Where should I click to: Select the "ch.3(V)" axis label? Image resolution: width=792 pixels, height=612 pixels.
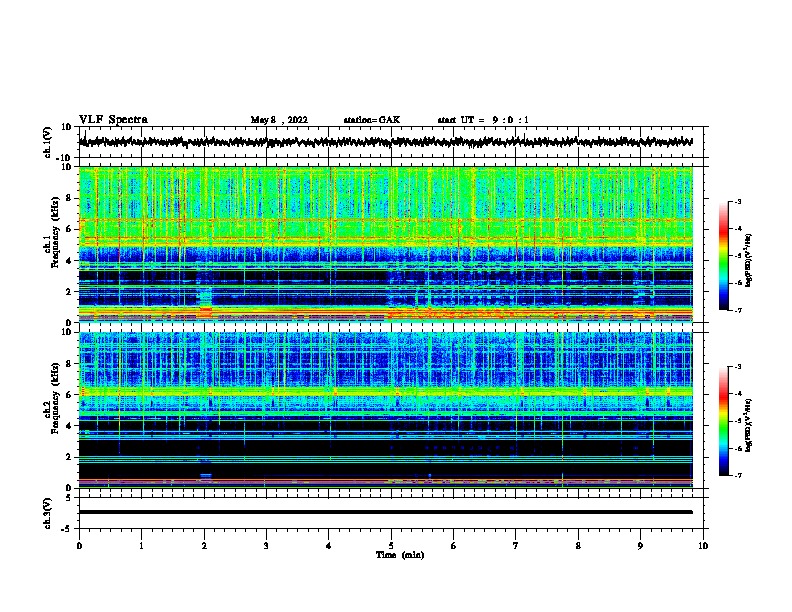tap(48, 513)
